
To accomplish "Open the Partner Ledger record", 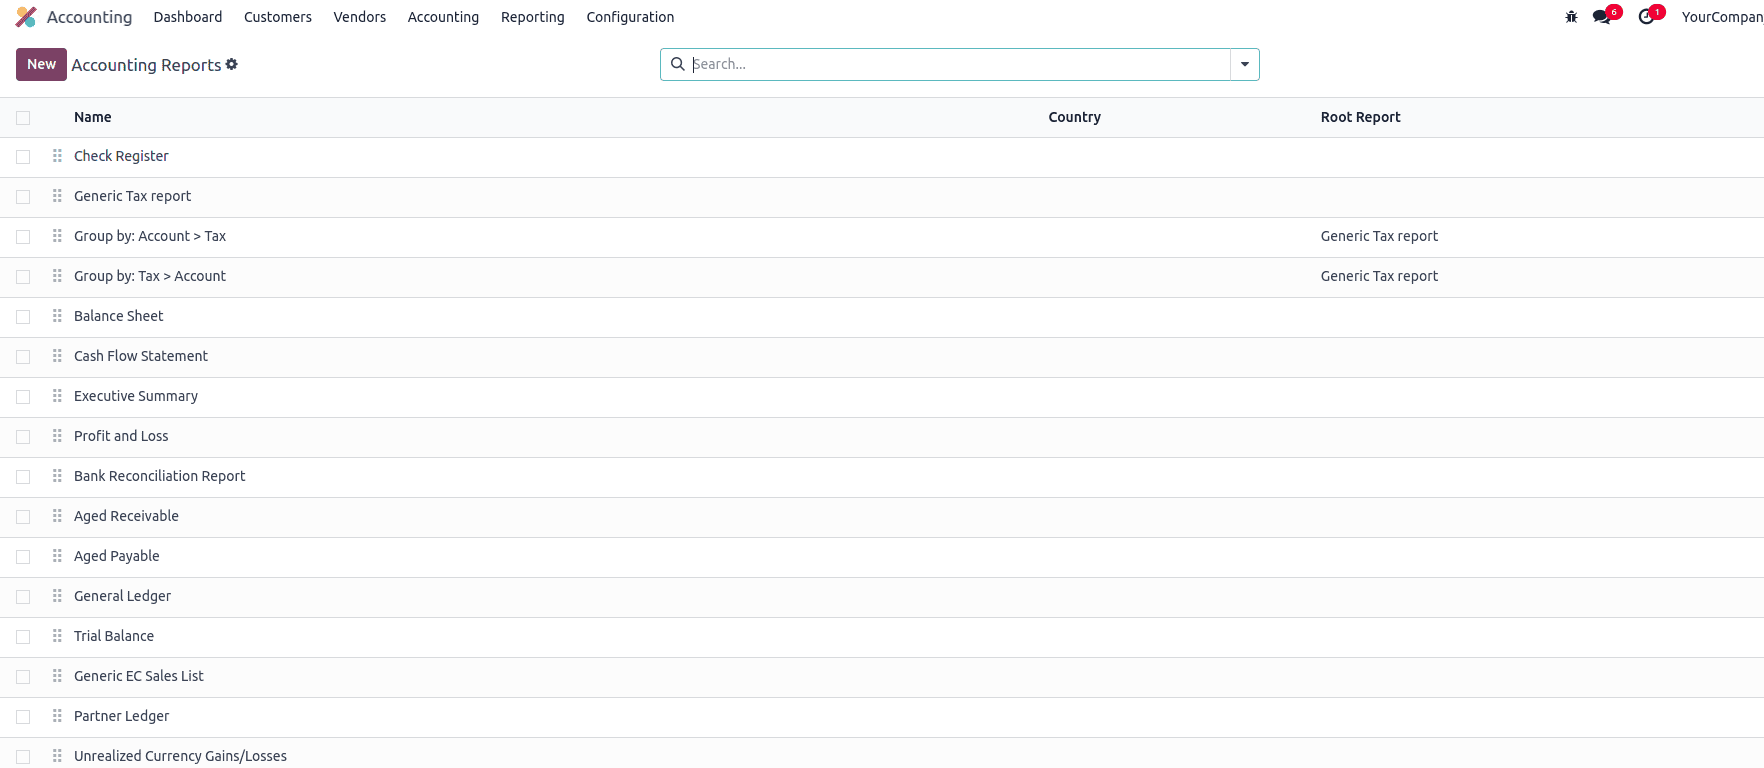I will (x=121, y=716).
